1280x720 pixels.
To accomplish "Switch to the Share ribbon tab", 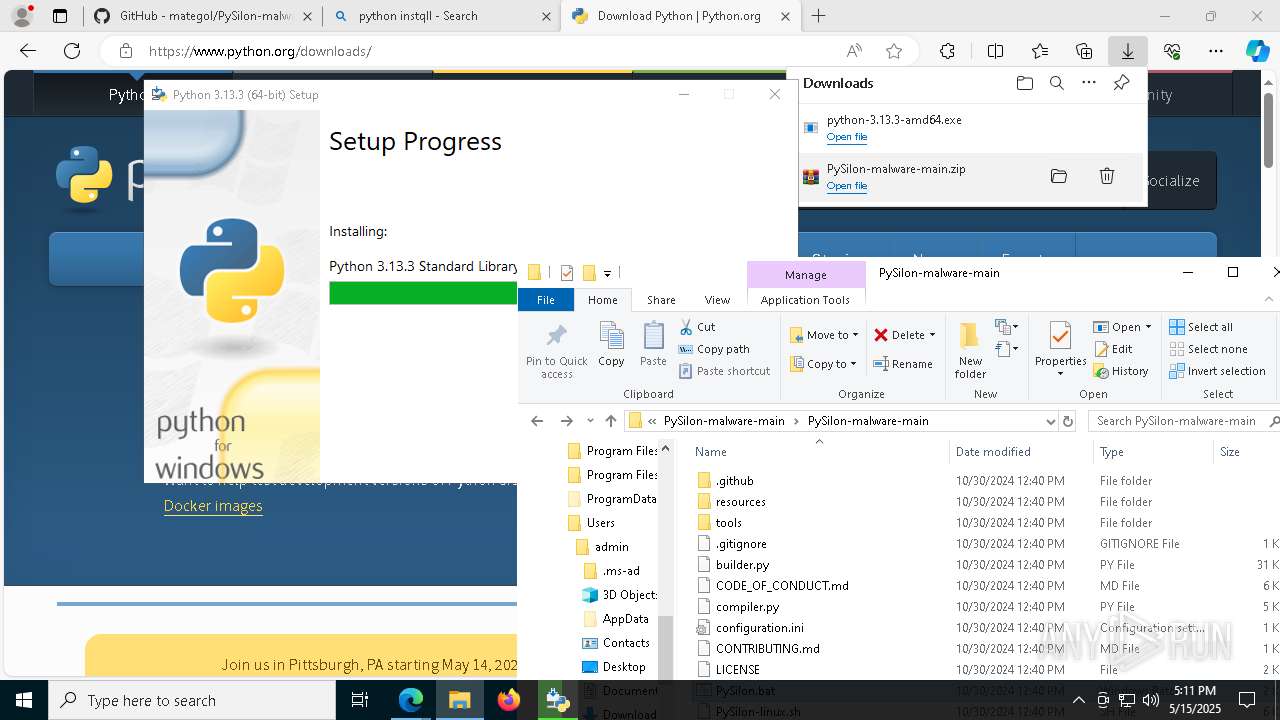I will [x=661, y=300].
